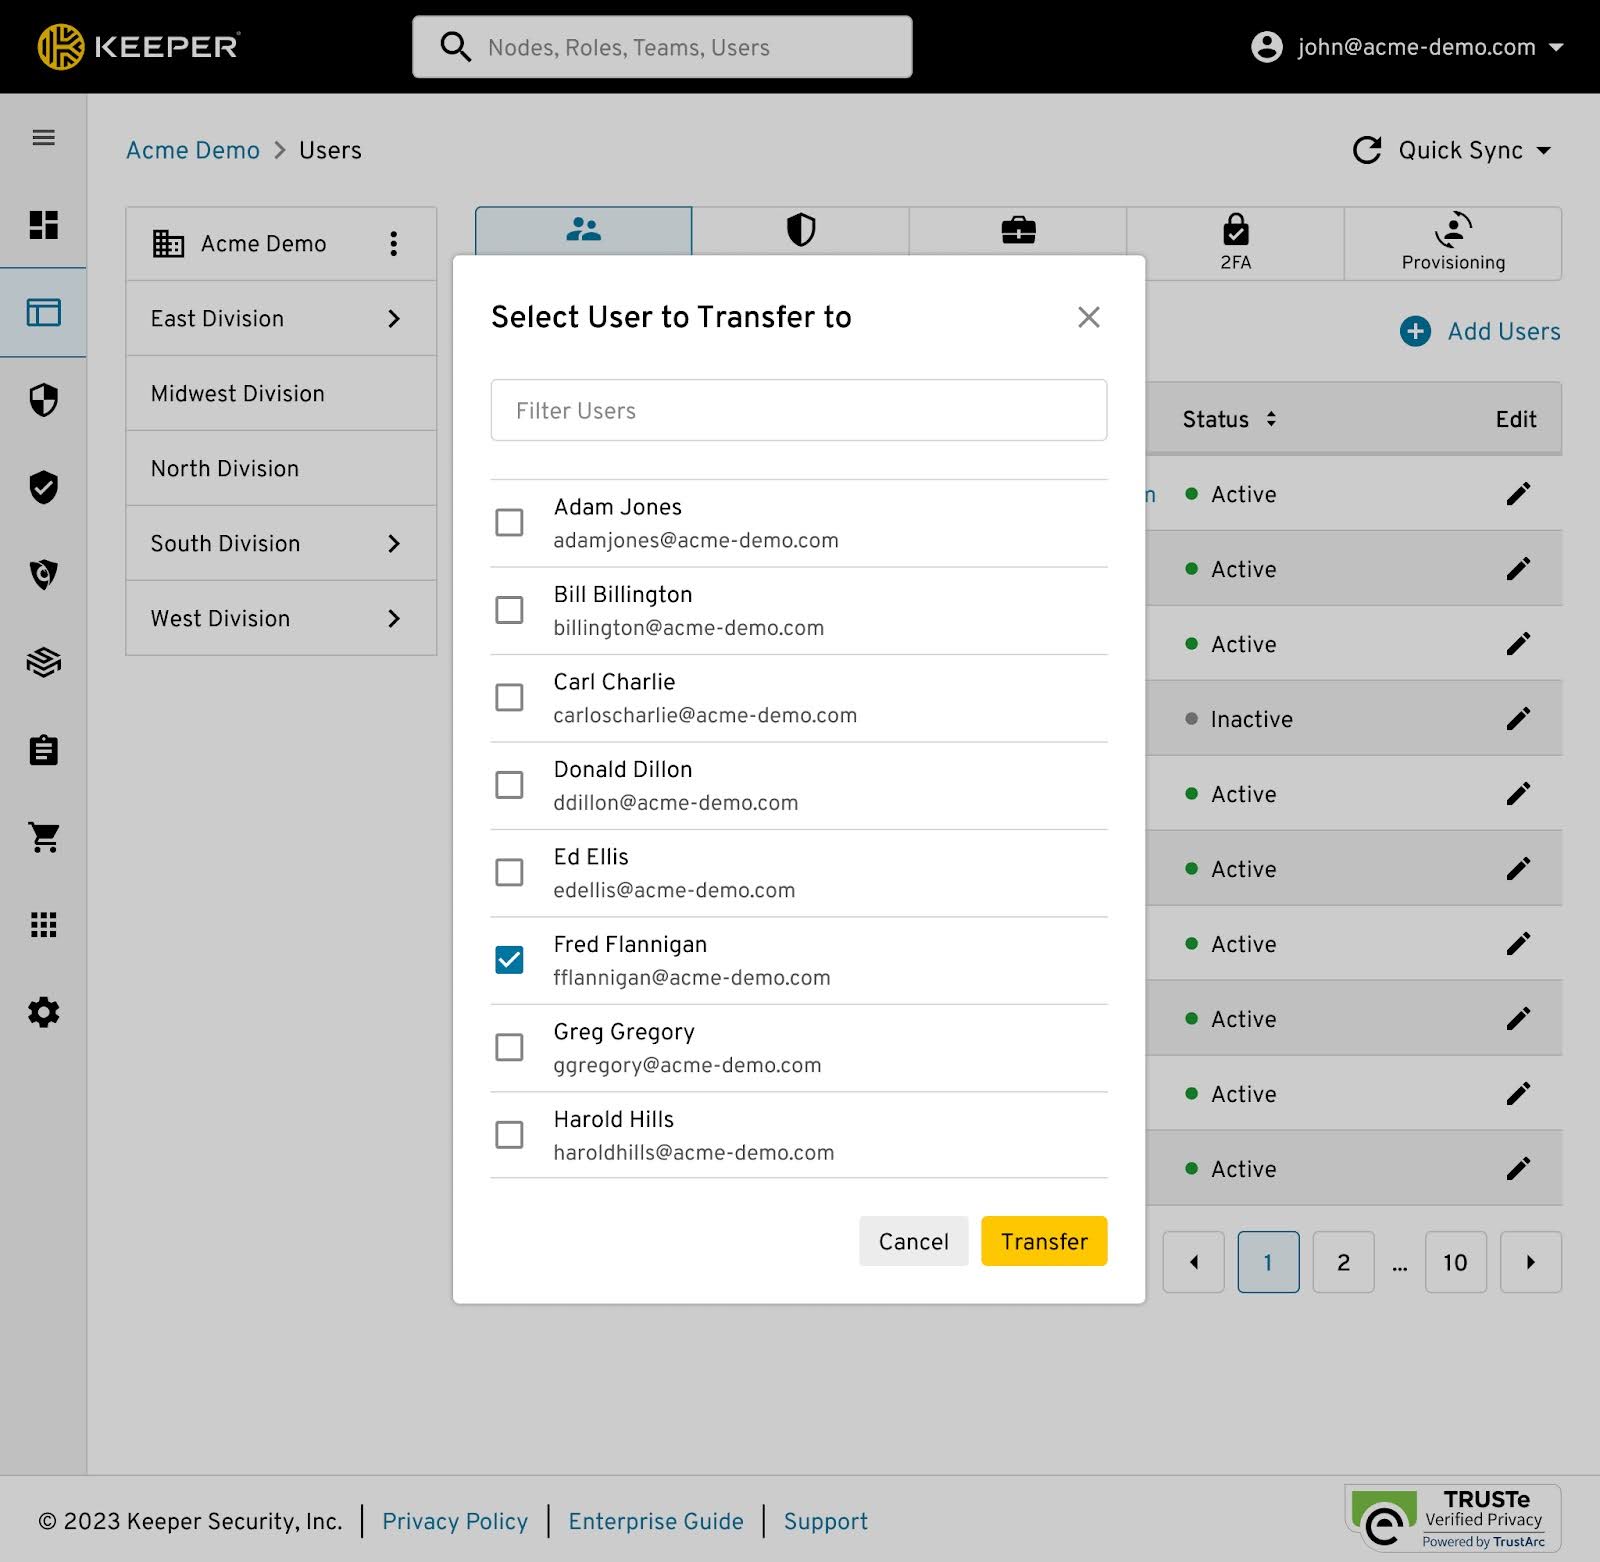Viewport: 1600px width, 1562px height.
Task: Click the Cancel button in the dialog
Action: point(913,1241)
